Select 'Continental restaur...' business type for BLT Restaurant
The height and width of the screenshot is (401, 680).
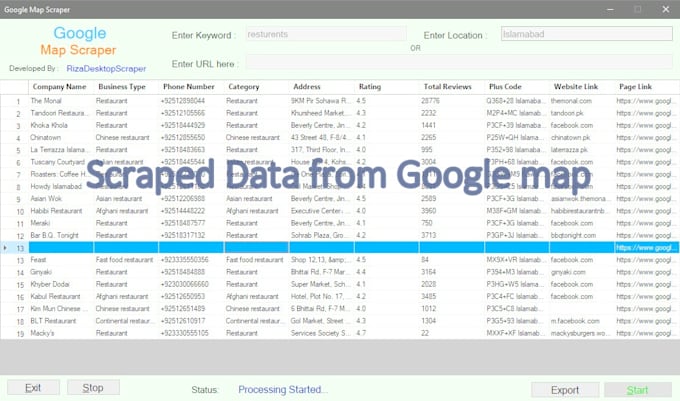click(x=126, y=321)
